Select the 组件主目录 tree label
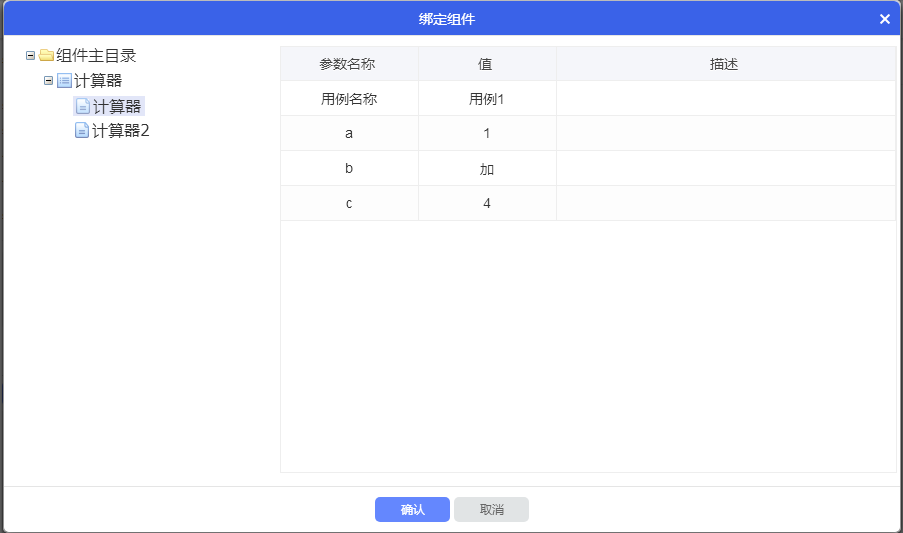903x533 pixels. tap(96, 56)
